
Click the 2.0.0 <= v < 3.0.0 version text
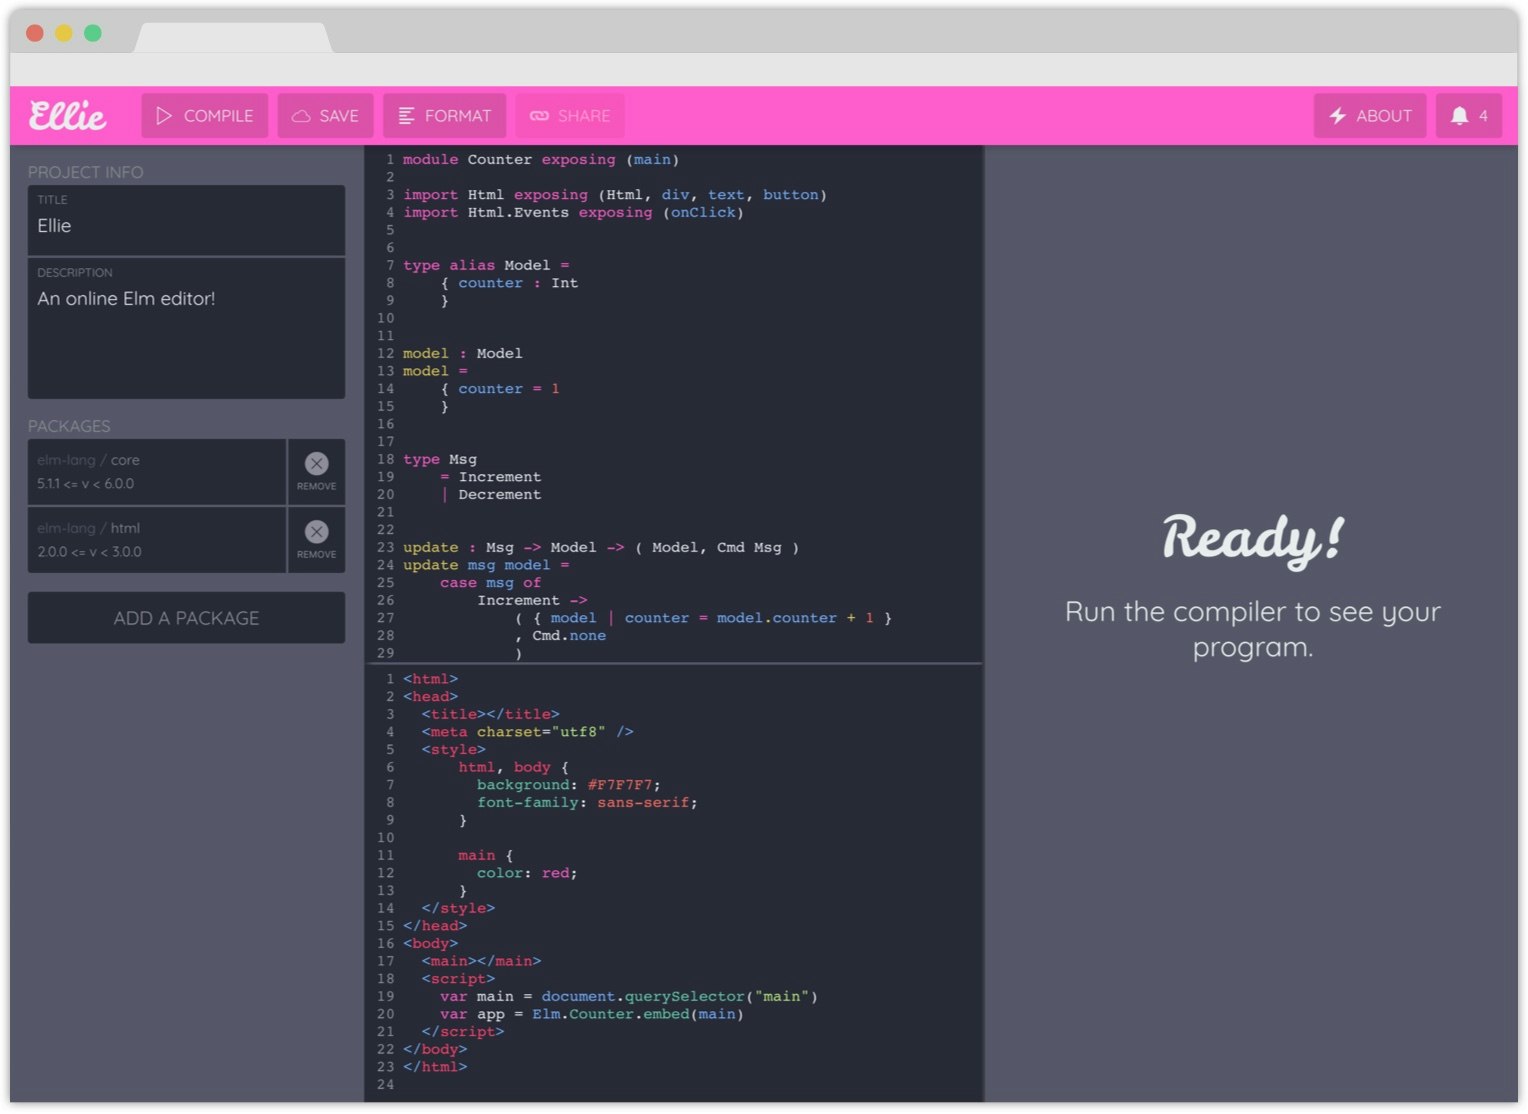tap(90, 552)
